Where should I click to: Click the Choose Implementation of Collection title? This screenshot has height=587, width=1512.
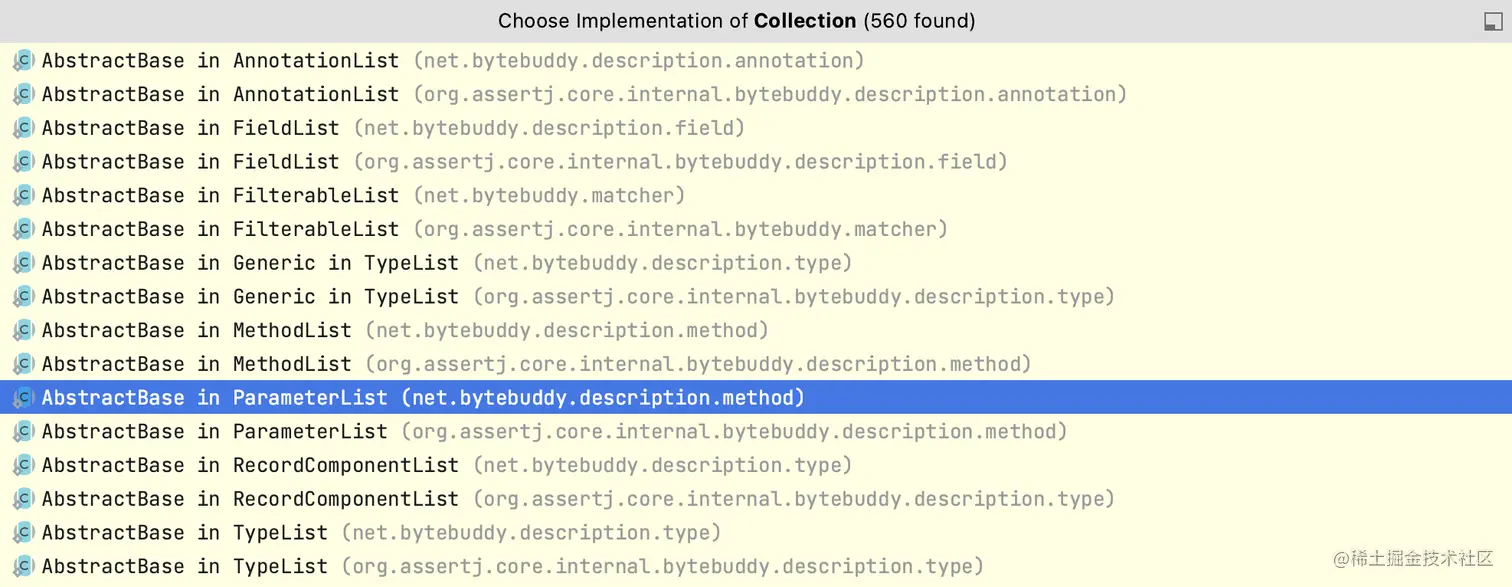point(736,21)
